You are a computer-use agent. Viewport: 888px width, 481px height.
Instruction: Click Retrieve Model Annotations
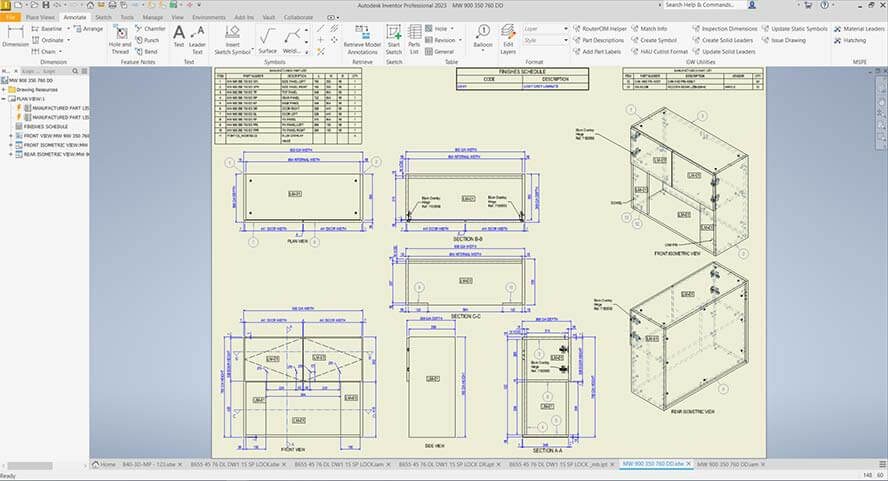tap(361, 38)
